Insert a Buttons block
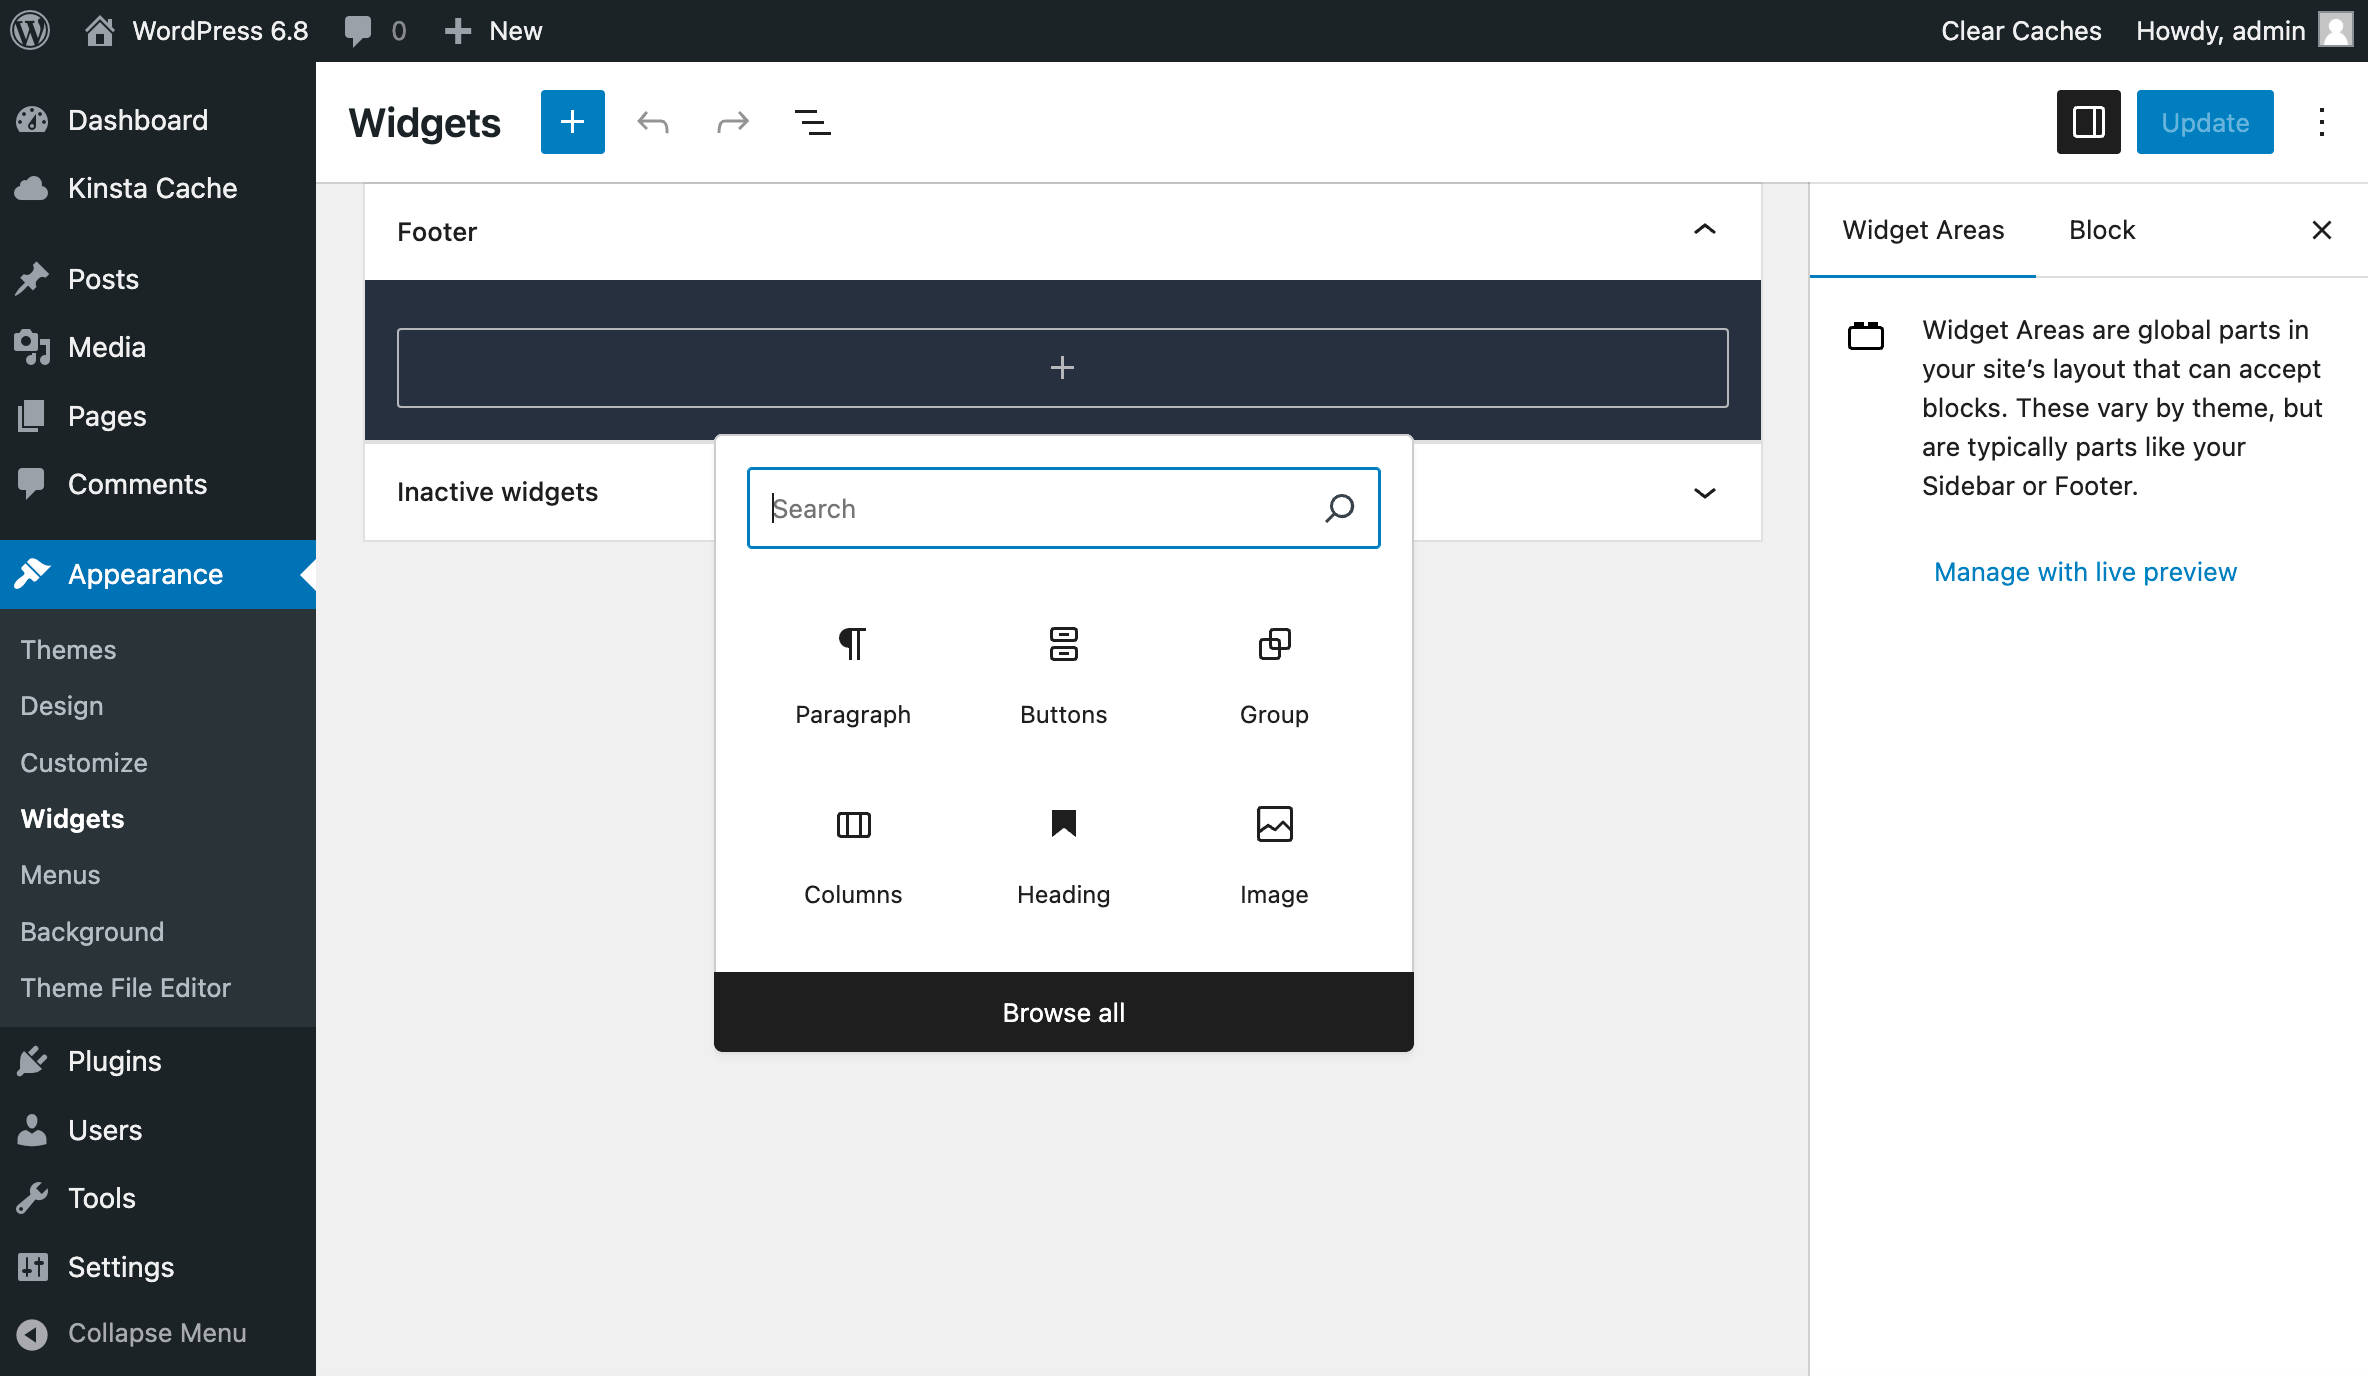The image size is (2368, 1376). coord(1063,672)
